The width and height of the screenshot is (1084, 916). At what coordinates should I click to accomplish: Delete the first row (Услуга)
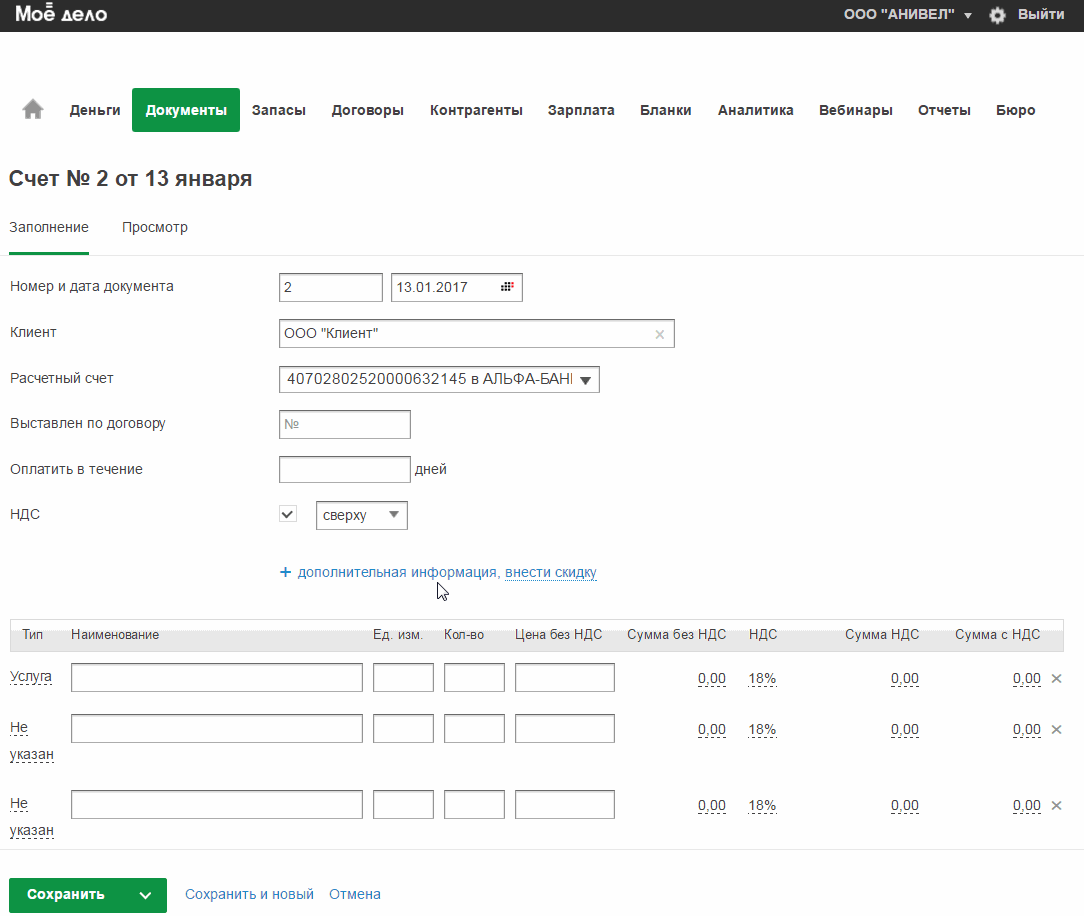click(x=1056, y=678)
